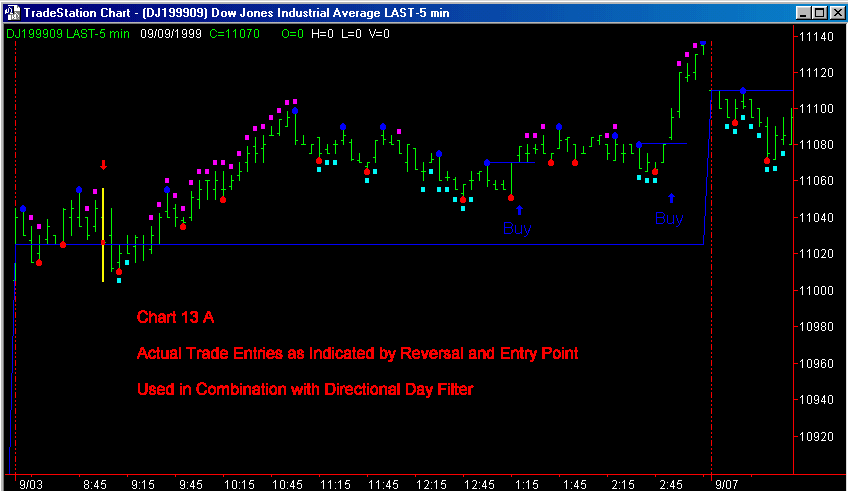The image size is (848, 491).
Task: Click the 11080 price axis label
Action: tap(817, 145)
